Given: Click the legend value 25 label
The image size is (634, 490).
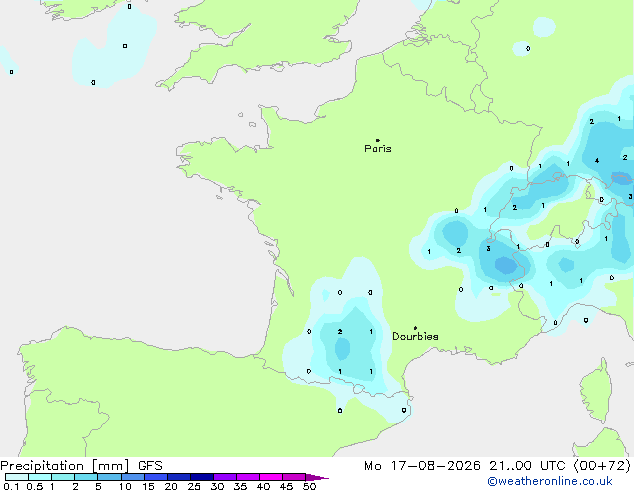Looking at the screenshot, I should click(194, 486).
